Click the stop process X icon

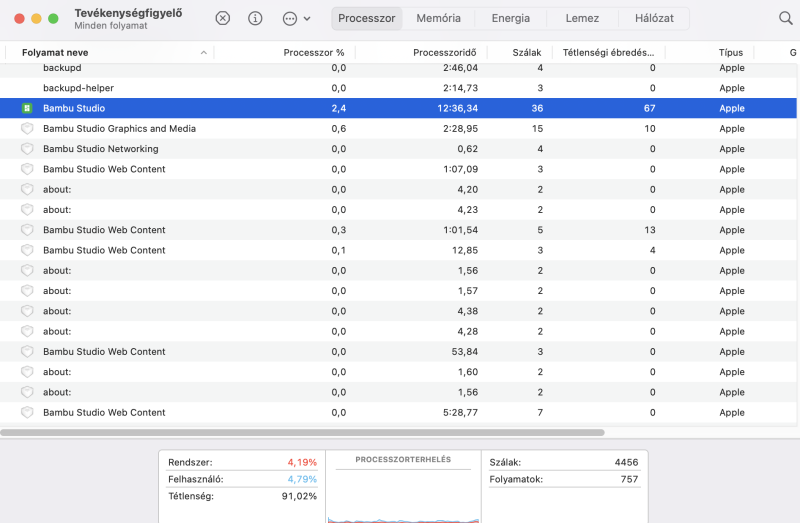(222, 18)
